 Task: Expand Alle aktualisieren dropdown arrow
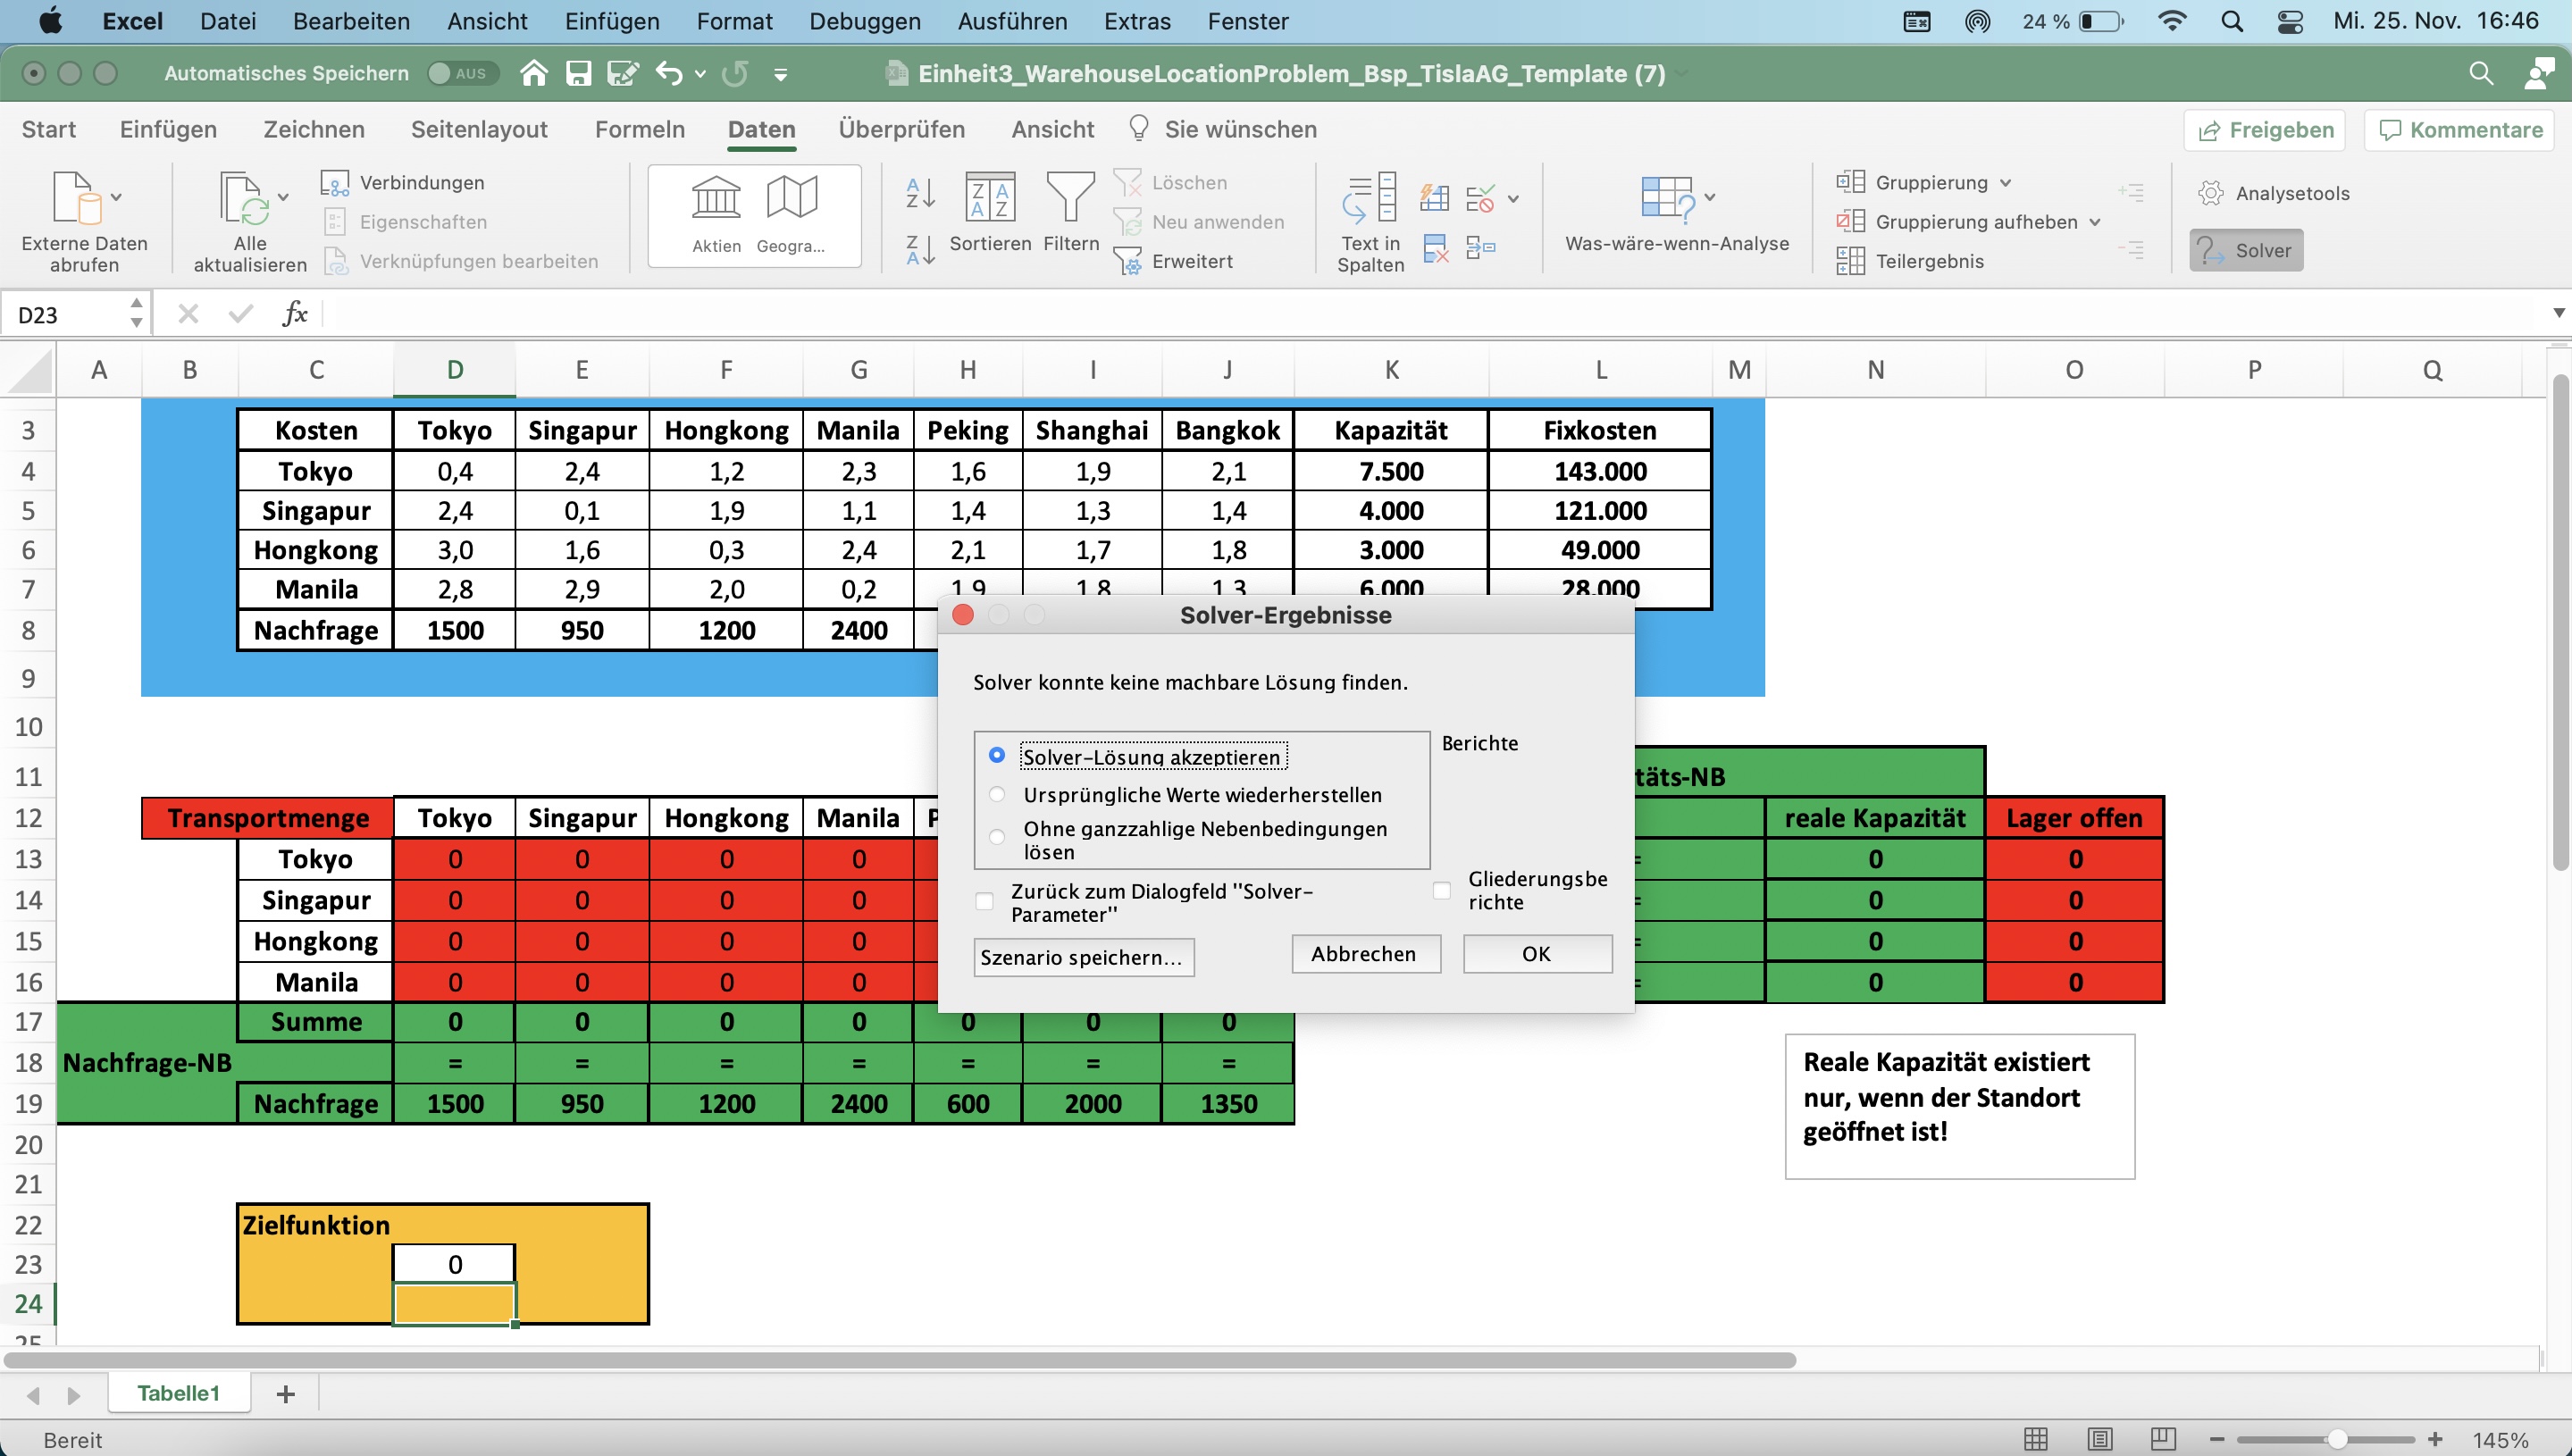(283, 197)
